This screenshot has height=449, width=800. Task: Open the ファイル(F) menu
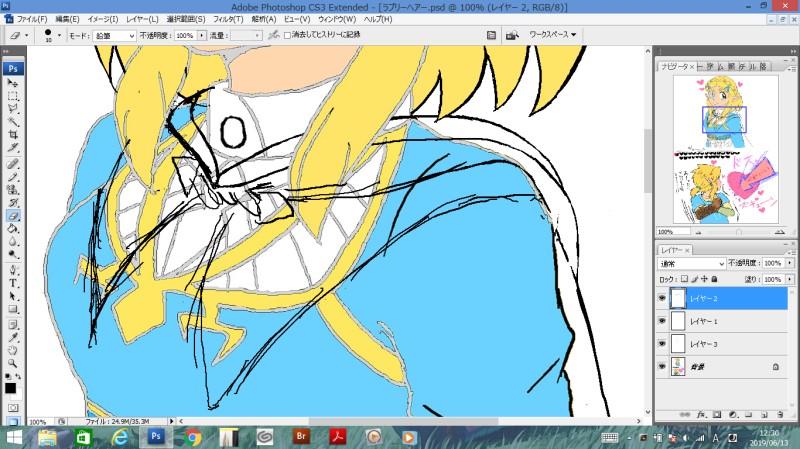coord(30,19)
